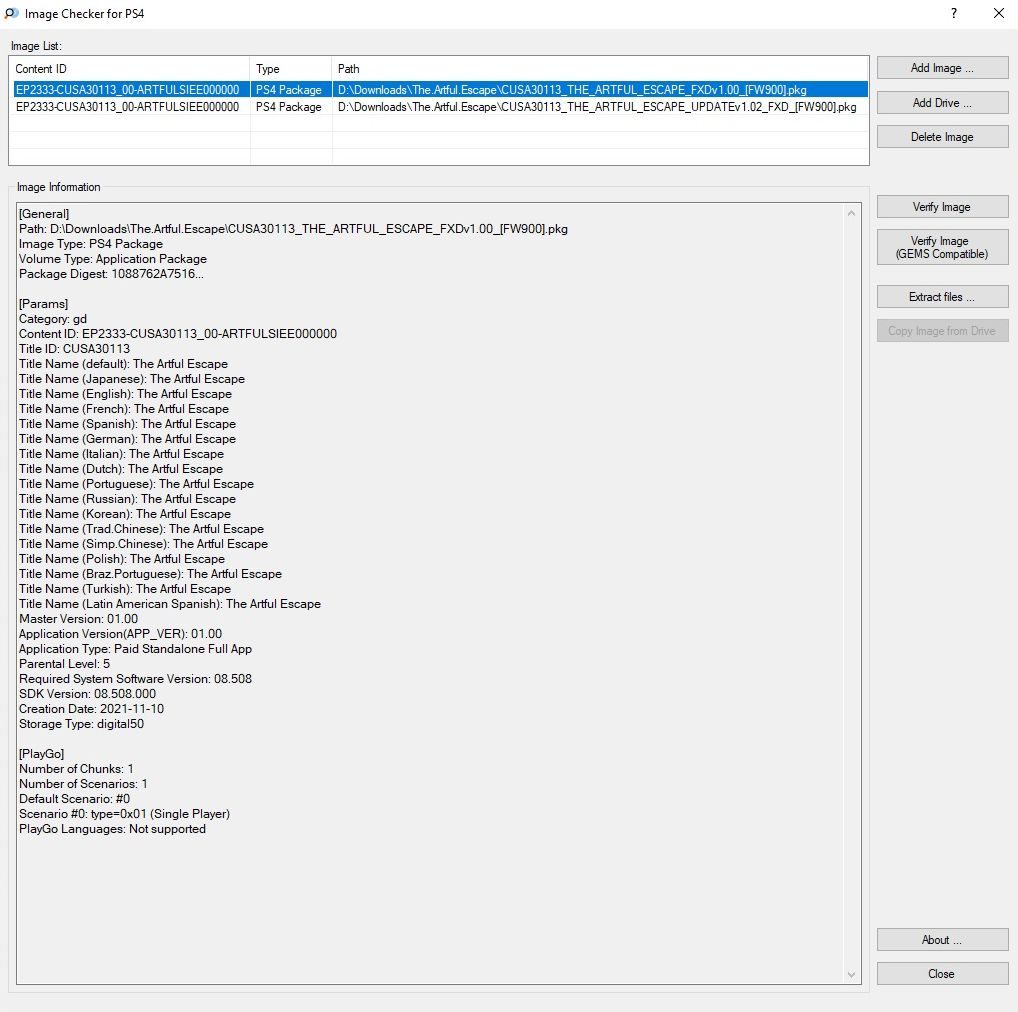The height and width of the screenshot is (1012, 1018).
Task: Click Volume Type: Application Package line
Action: 113,259
